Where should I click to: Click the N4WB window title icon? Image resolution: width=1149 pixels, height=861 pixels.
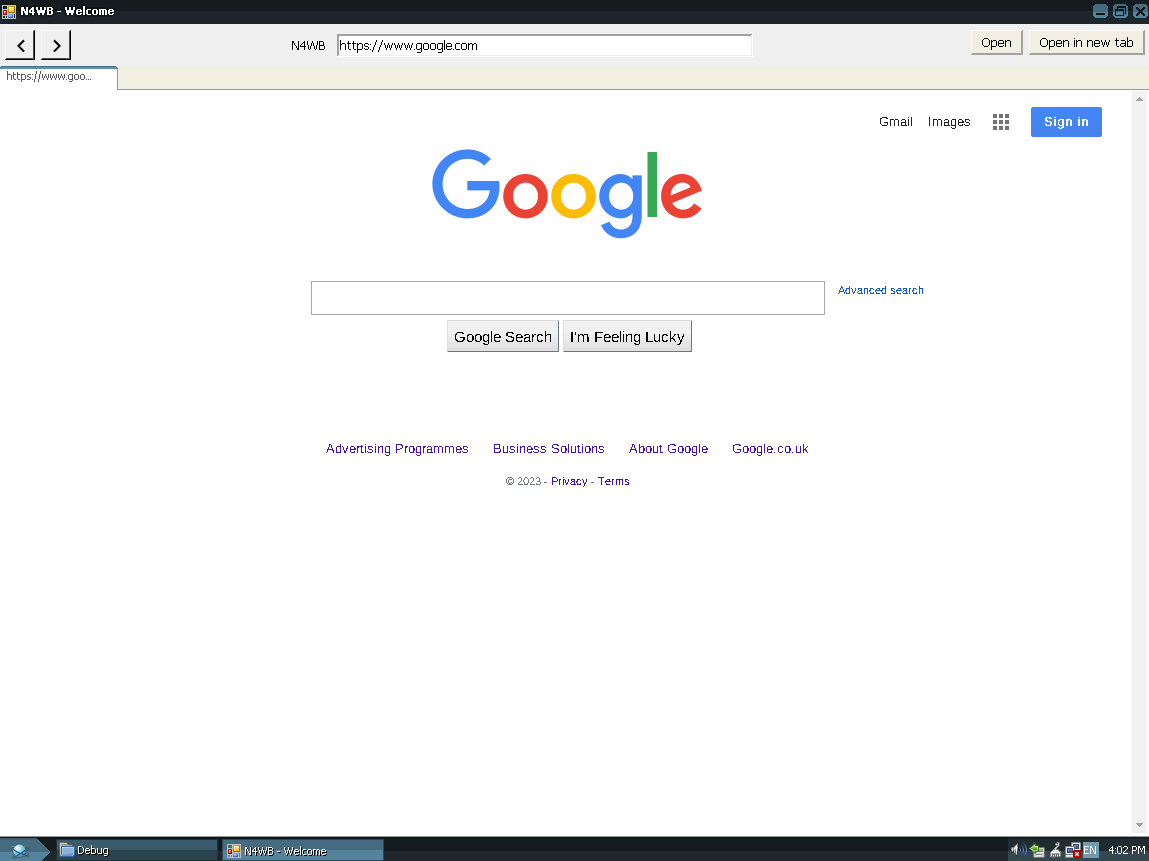click(x=9, y=11)
